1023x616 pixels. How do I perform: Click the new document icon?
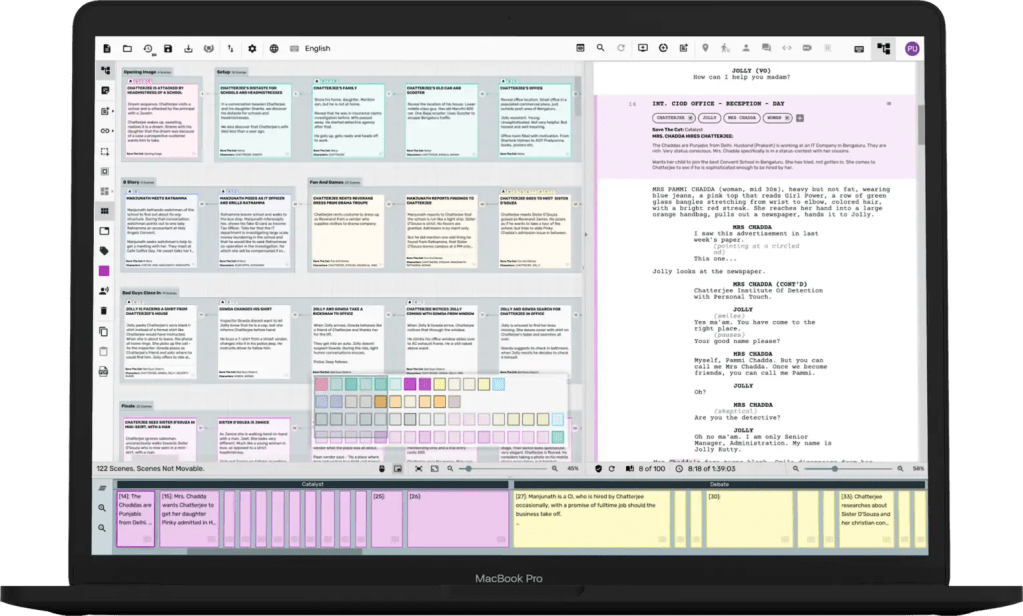click(x=106, y=48)
